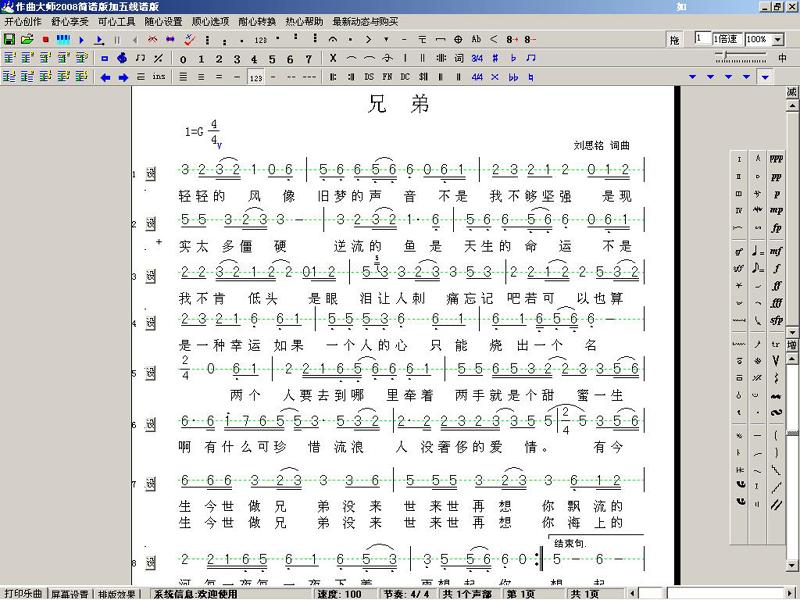Open the 开心创作 menu
Image resolution: width=800 pixels, height=600 pixels.
tap(23, 21)
